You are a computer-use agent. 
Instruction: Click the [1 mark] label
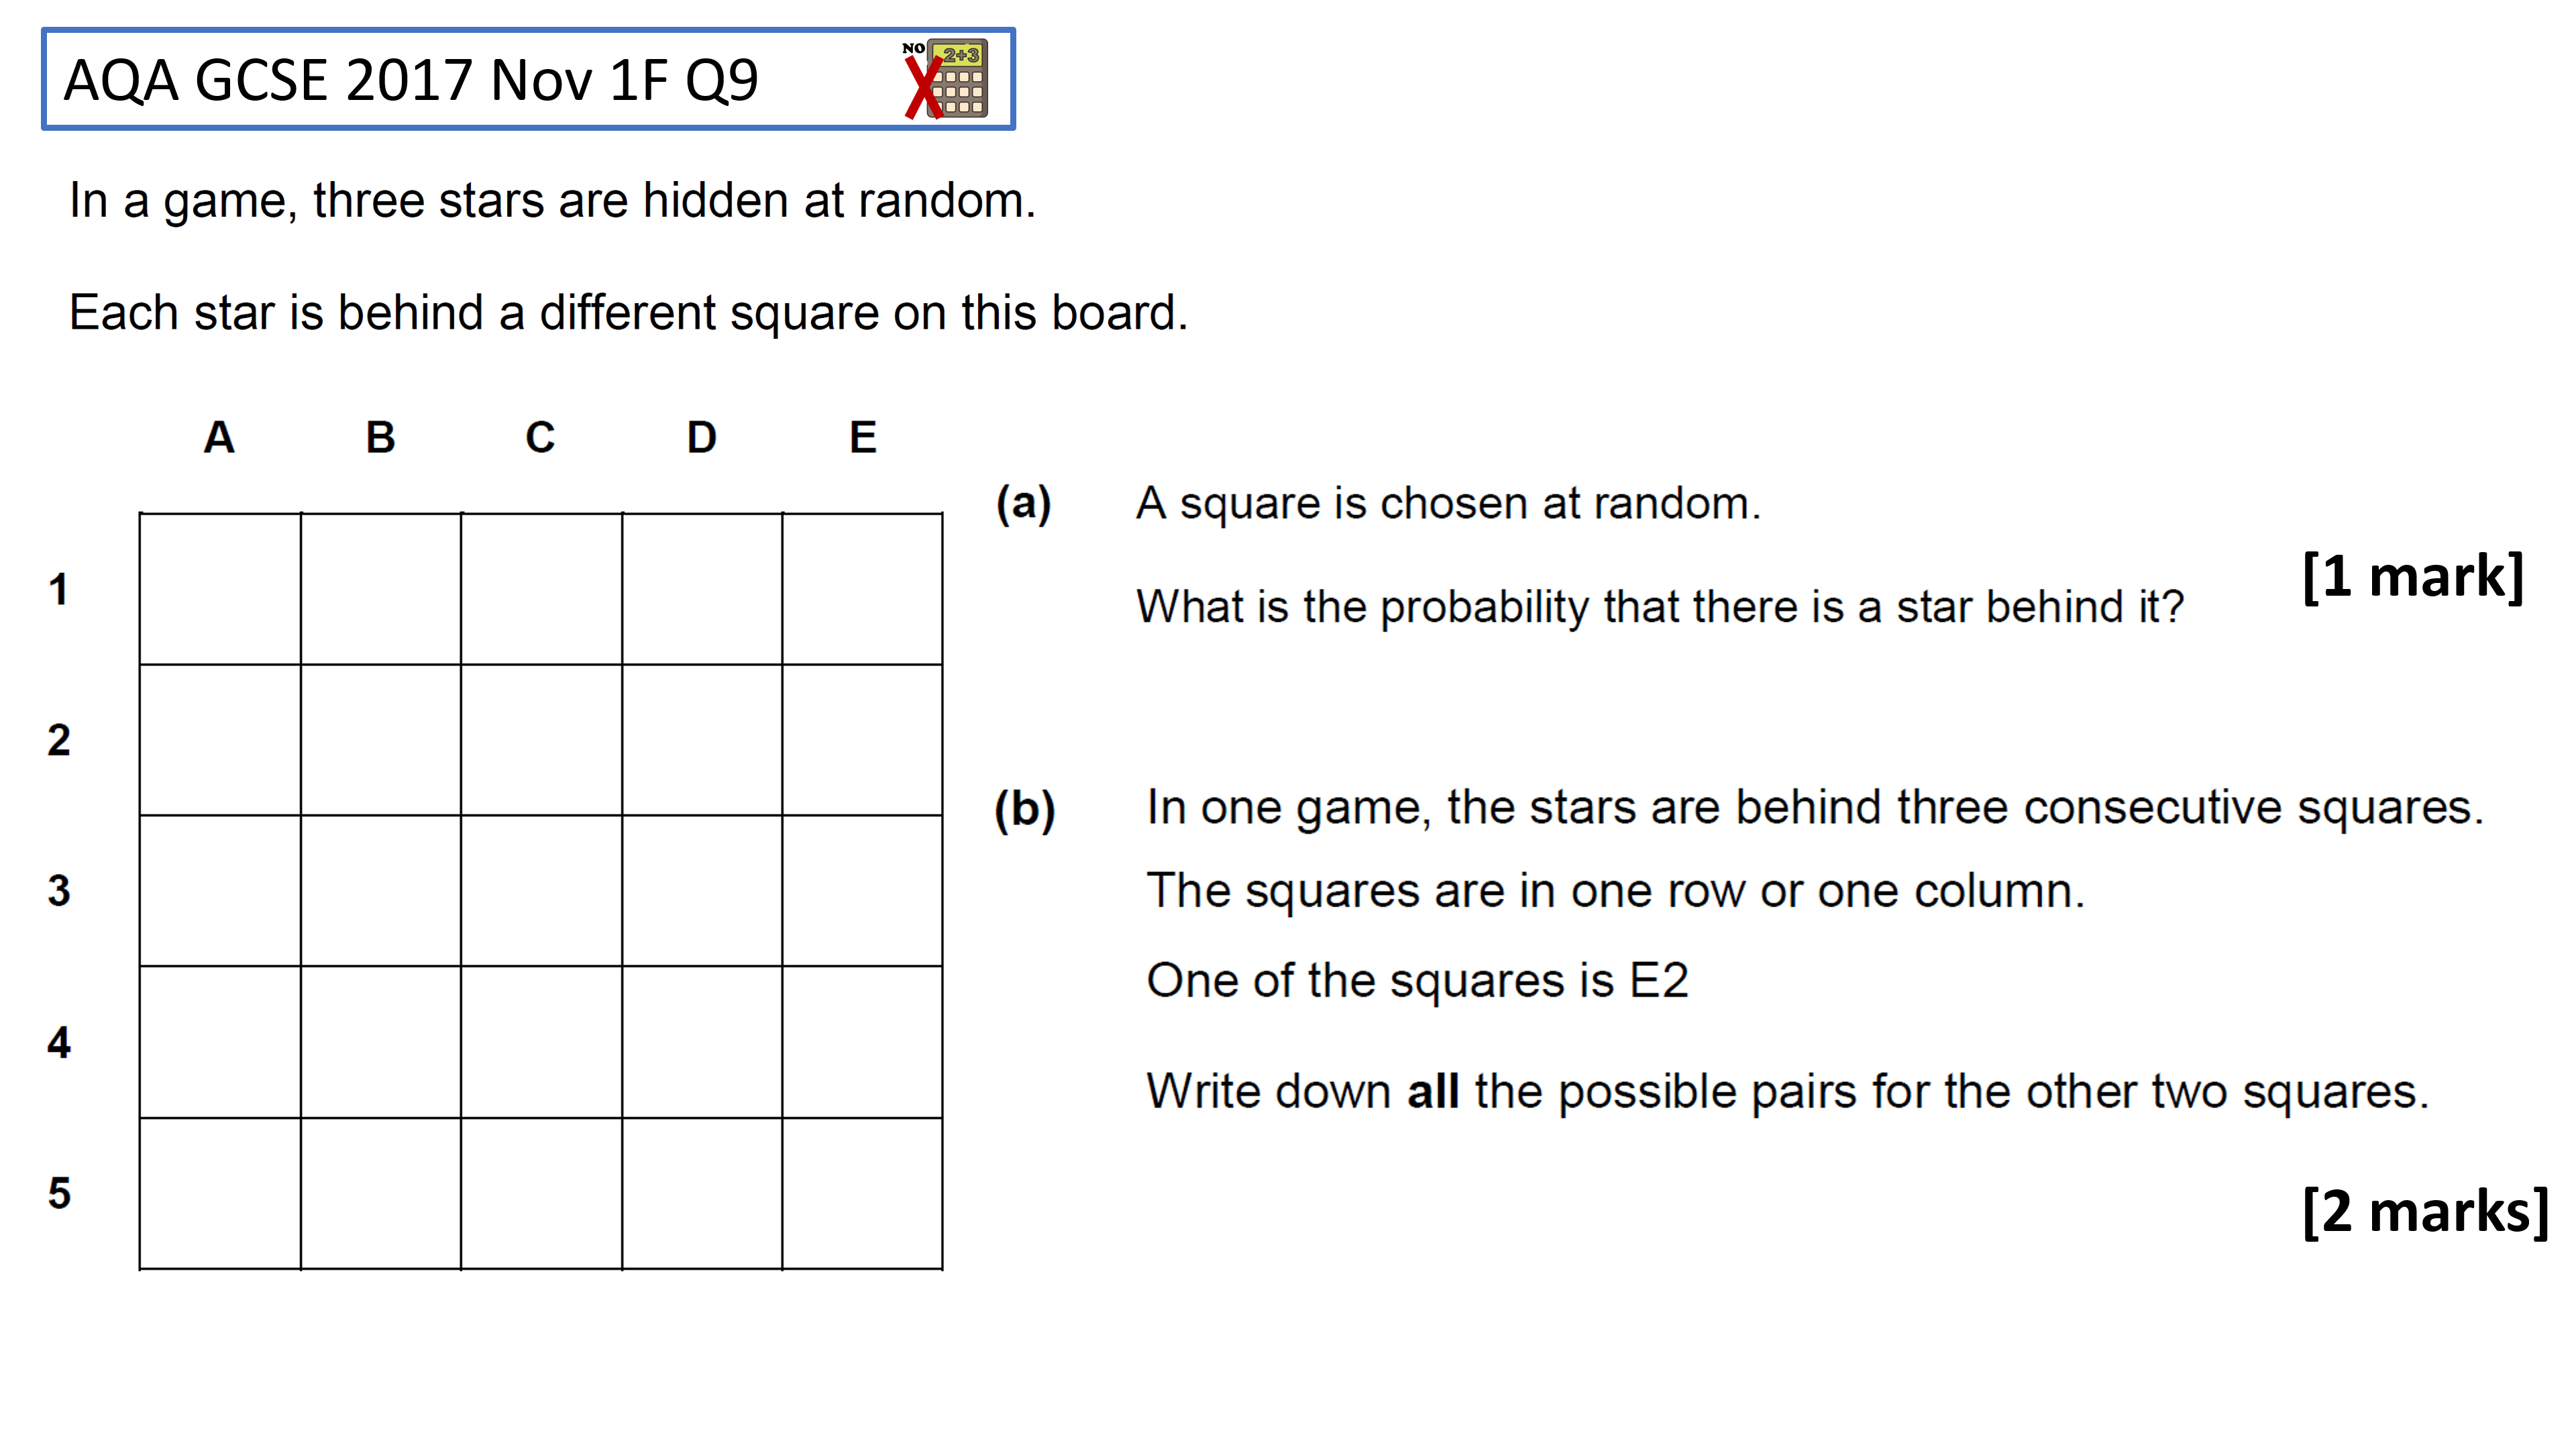pyautogui.click(x=2413, y=577)
